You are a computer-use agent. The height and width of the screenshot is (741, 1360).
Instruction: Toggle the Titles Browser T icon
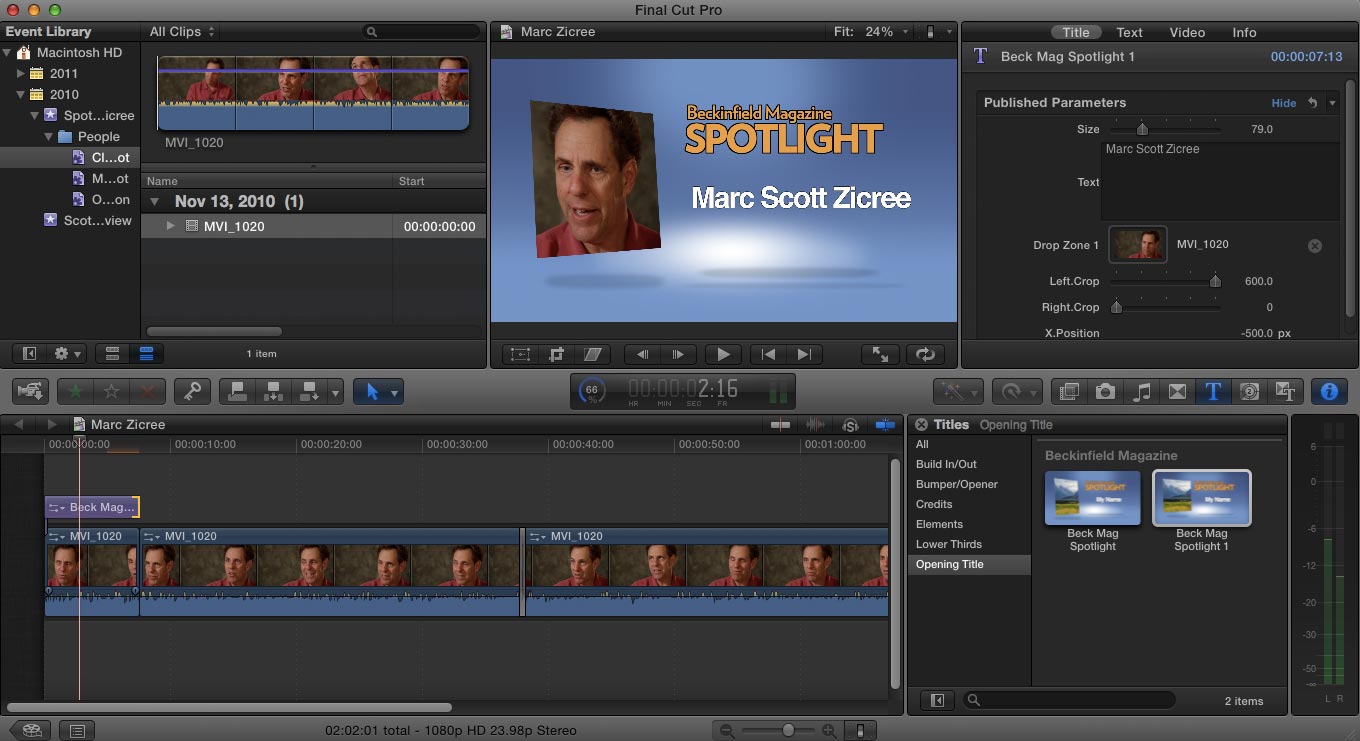point(1213,391)
